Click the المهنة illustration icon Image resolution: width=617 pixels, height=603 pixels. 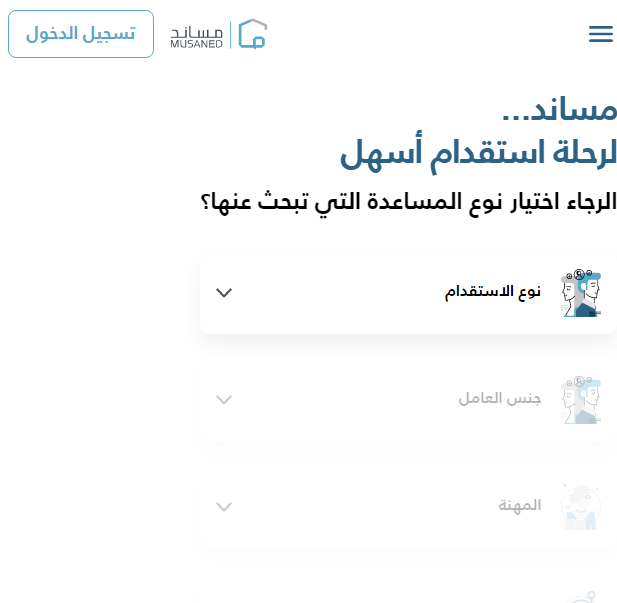pyautogui.click(x=581, y=507)
